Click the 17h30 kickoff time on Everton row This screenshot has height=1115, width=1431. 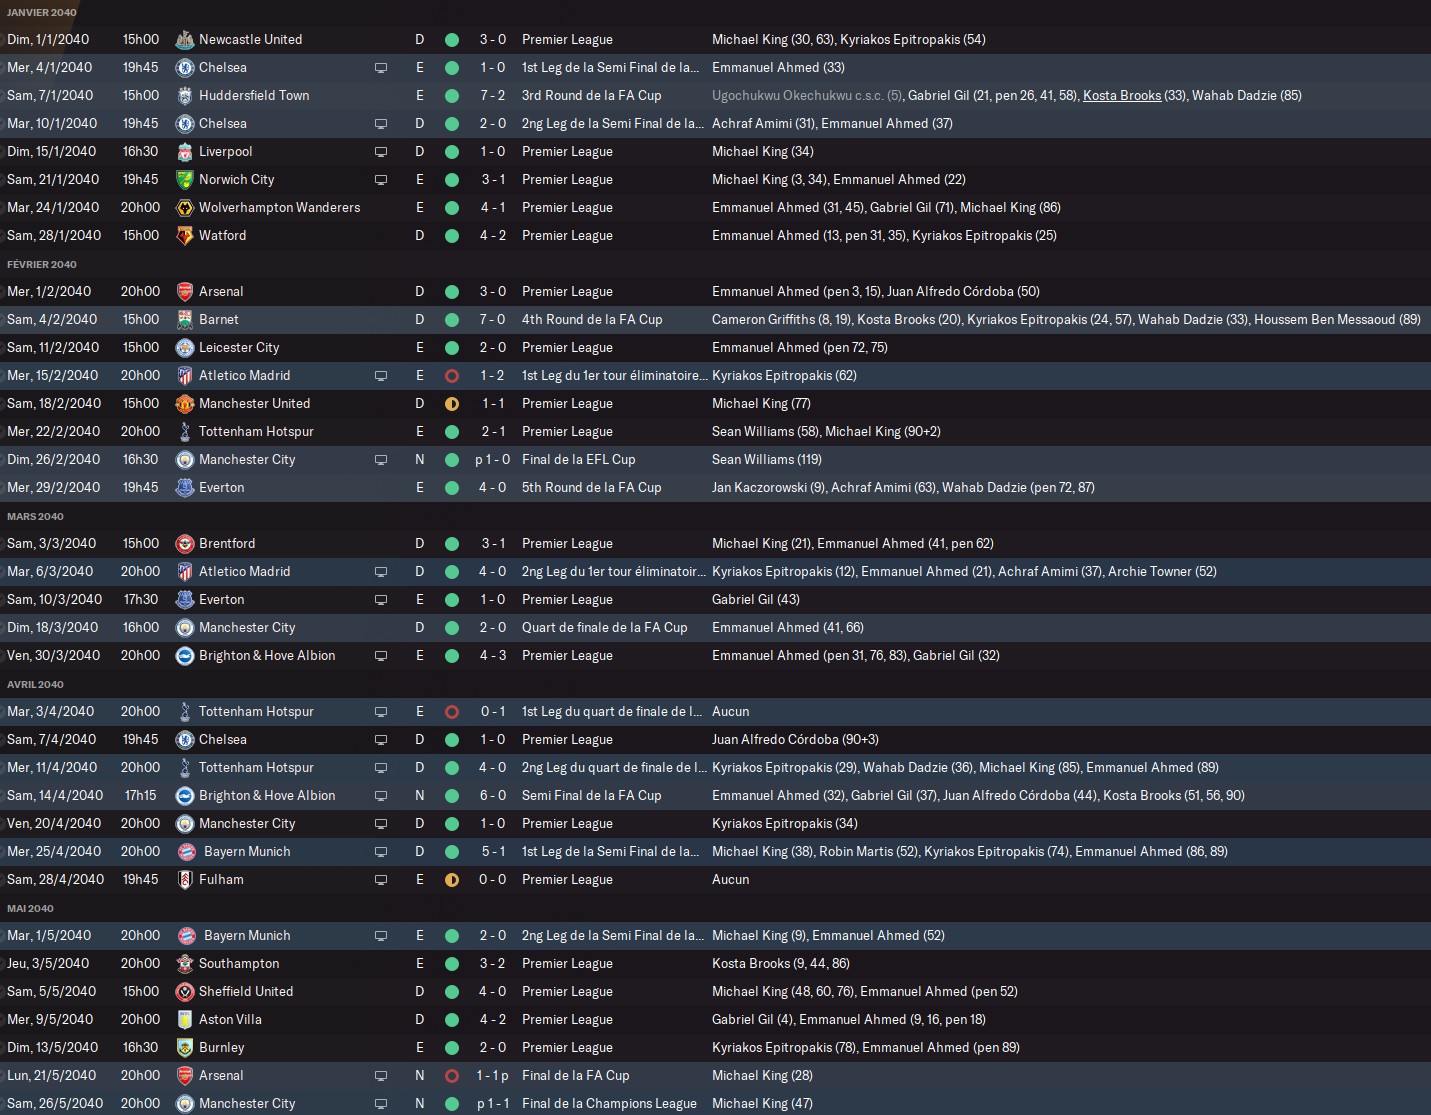tap(141, 600)
